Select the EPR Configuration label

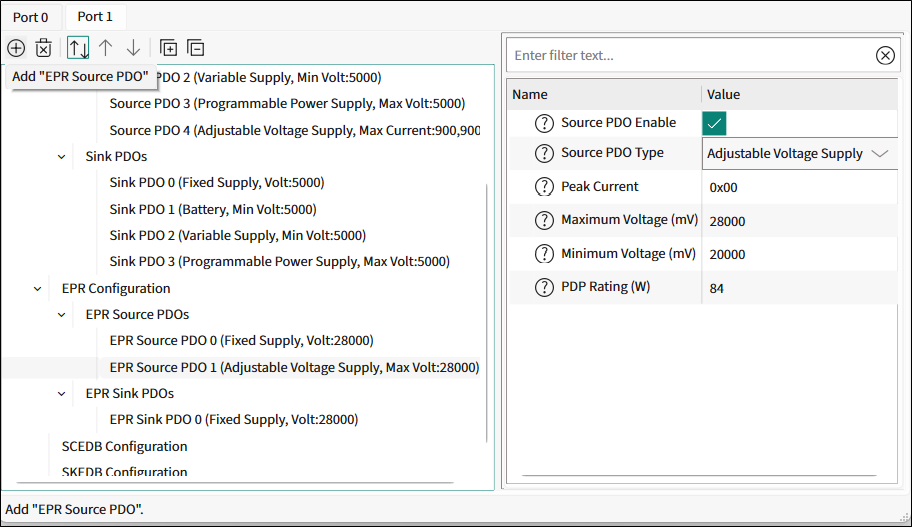(x=116, y=289)
